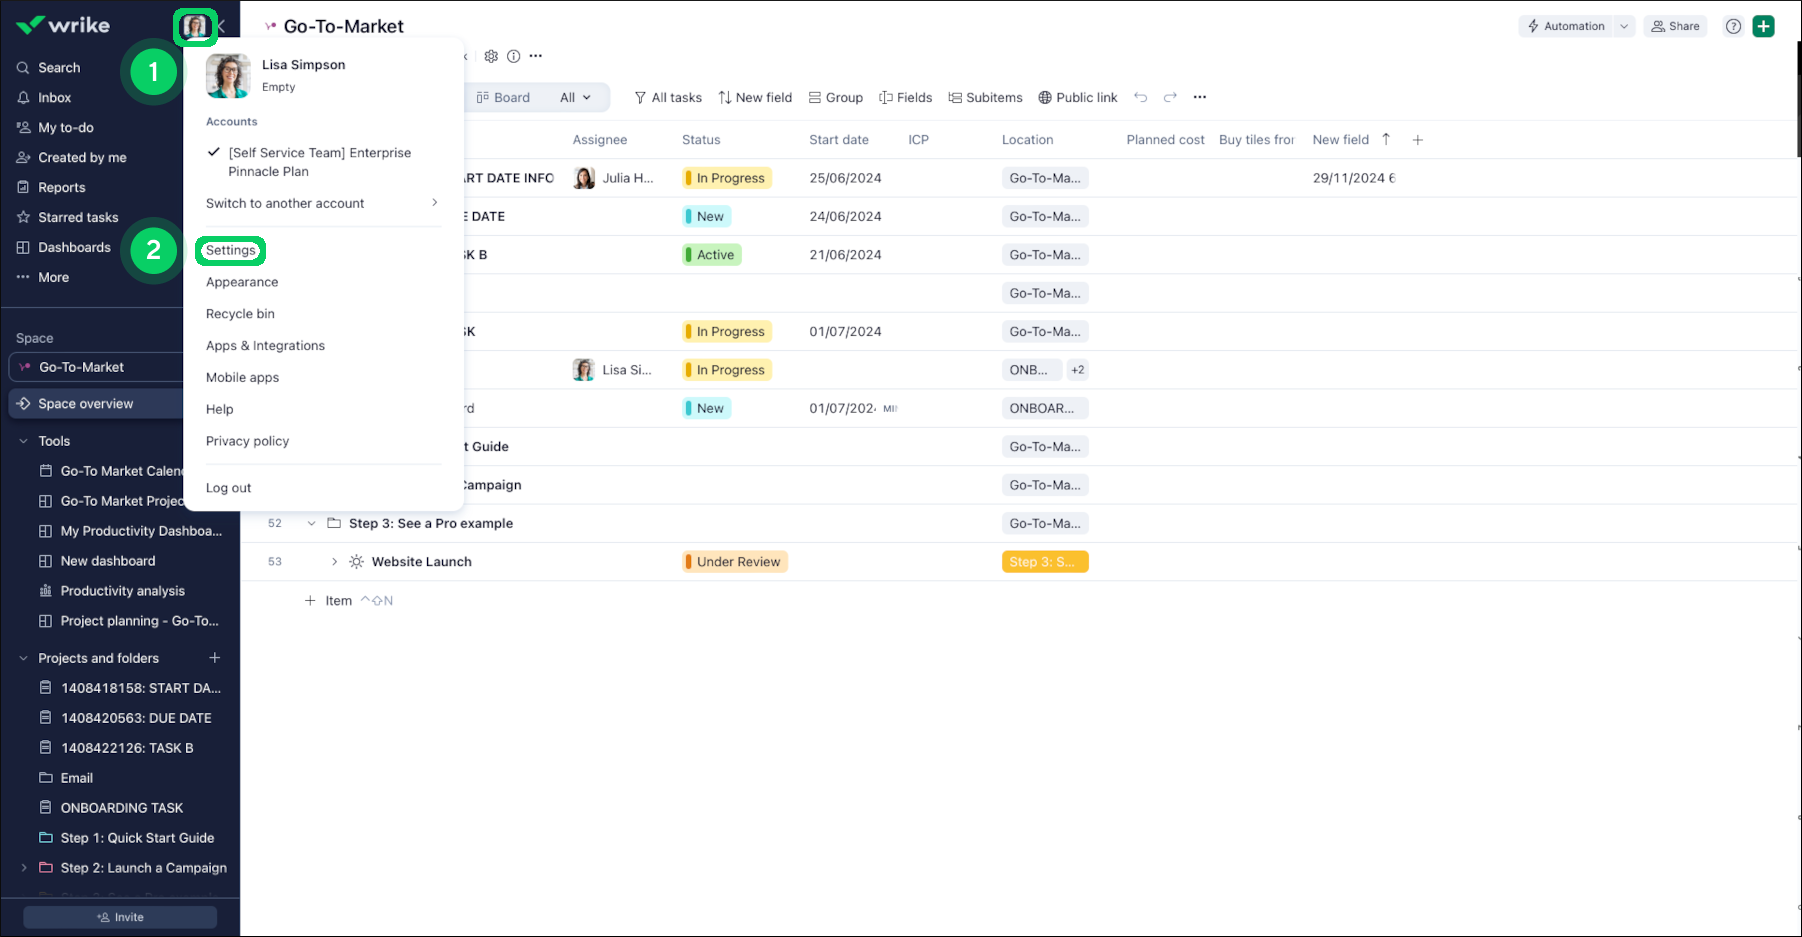Add a new project or folder
The width and height of the screenshot is (1802, 937).
click(x=214, y=658)
